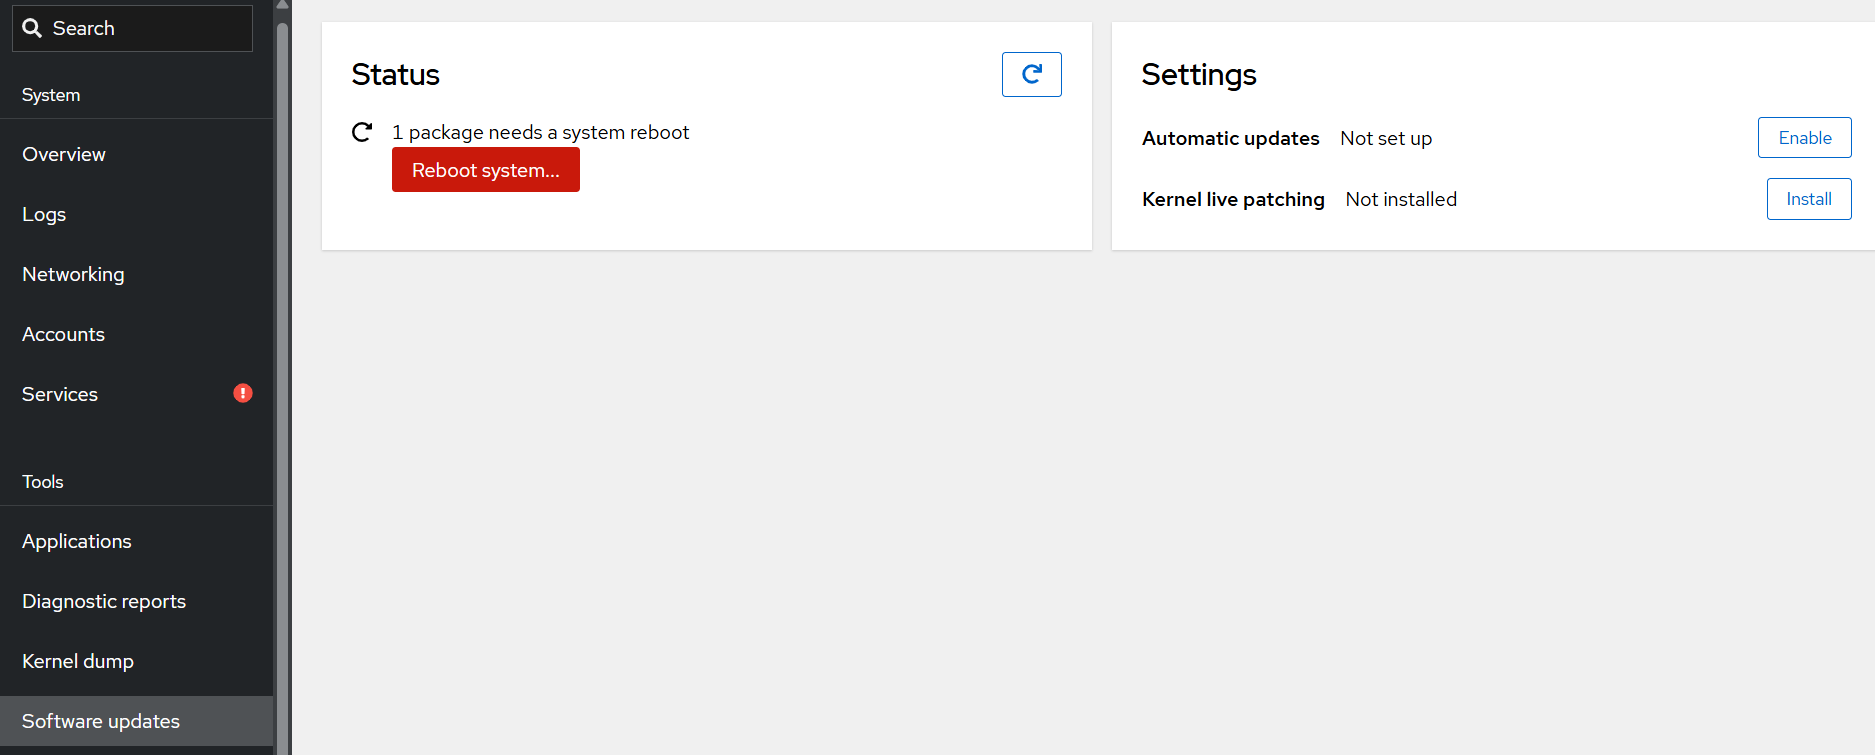Click the circular reboot icon beside status message

(362, 132)
